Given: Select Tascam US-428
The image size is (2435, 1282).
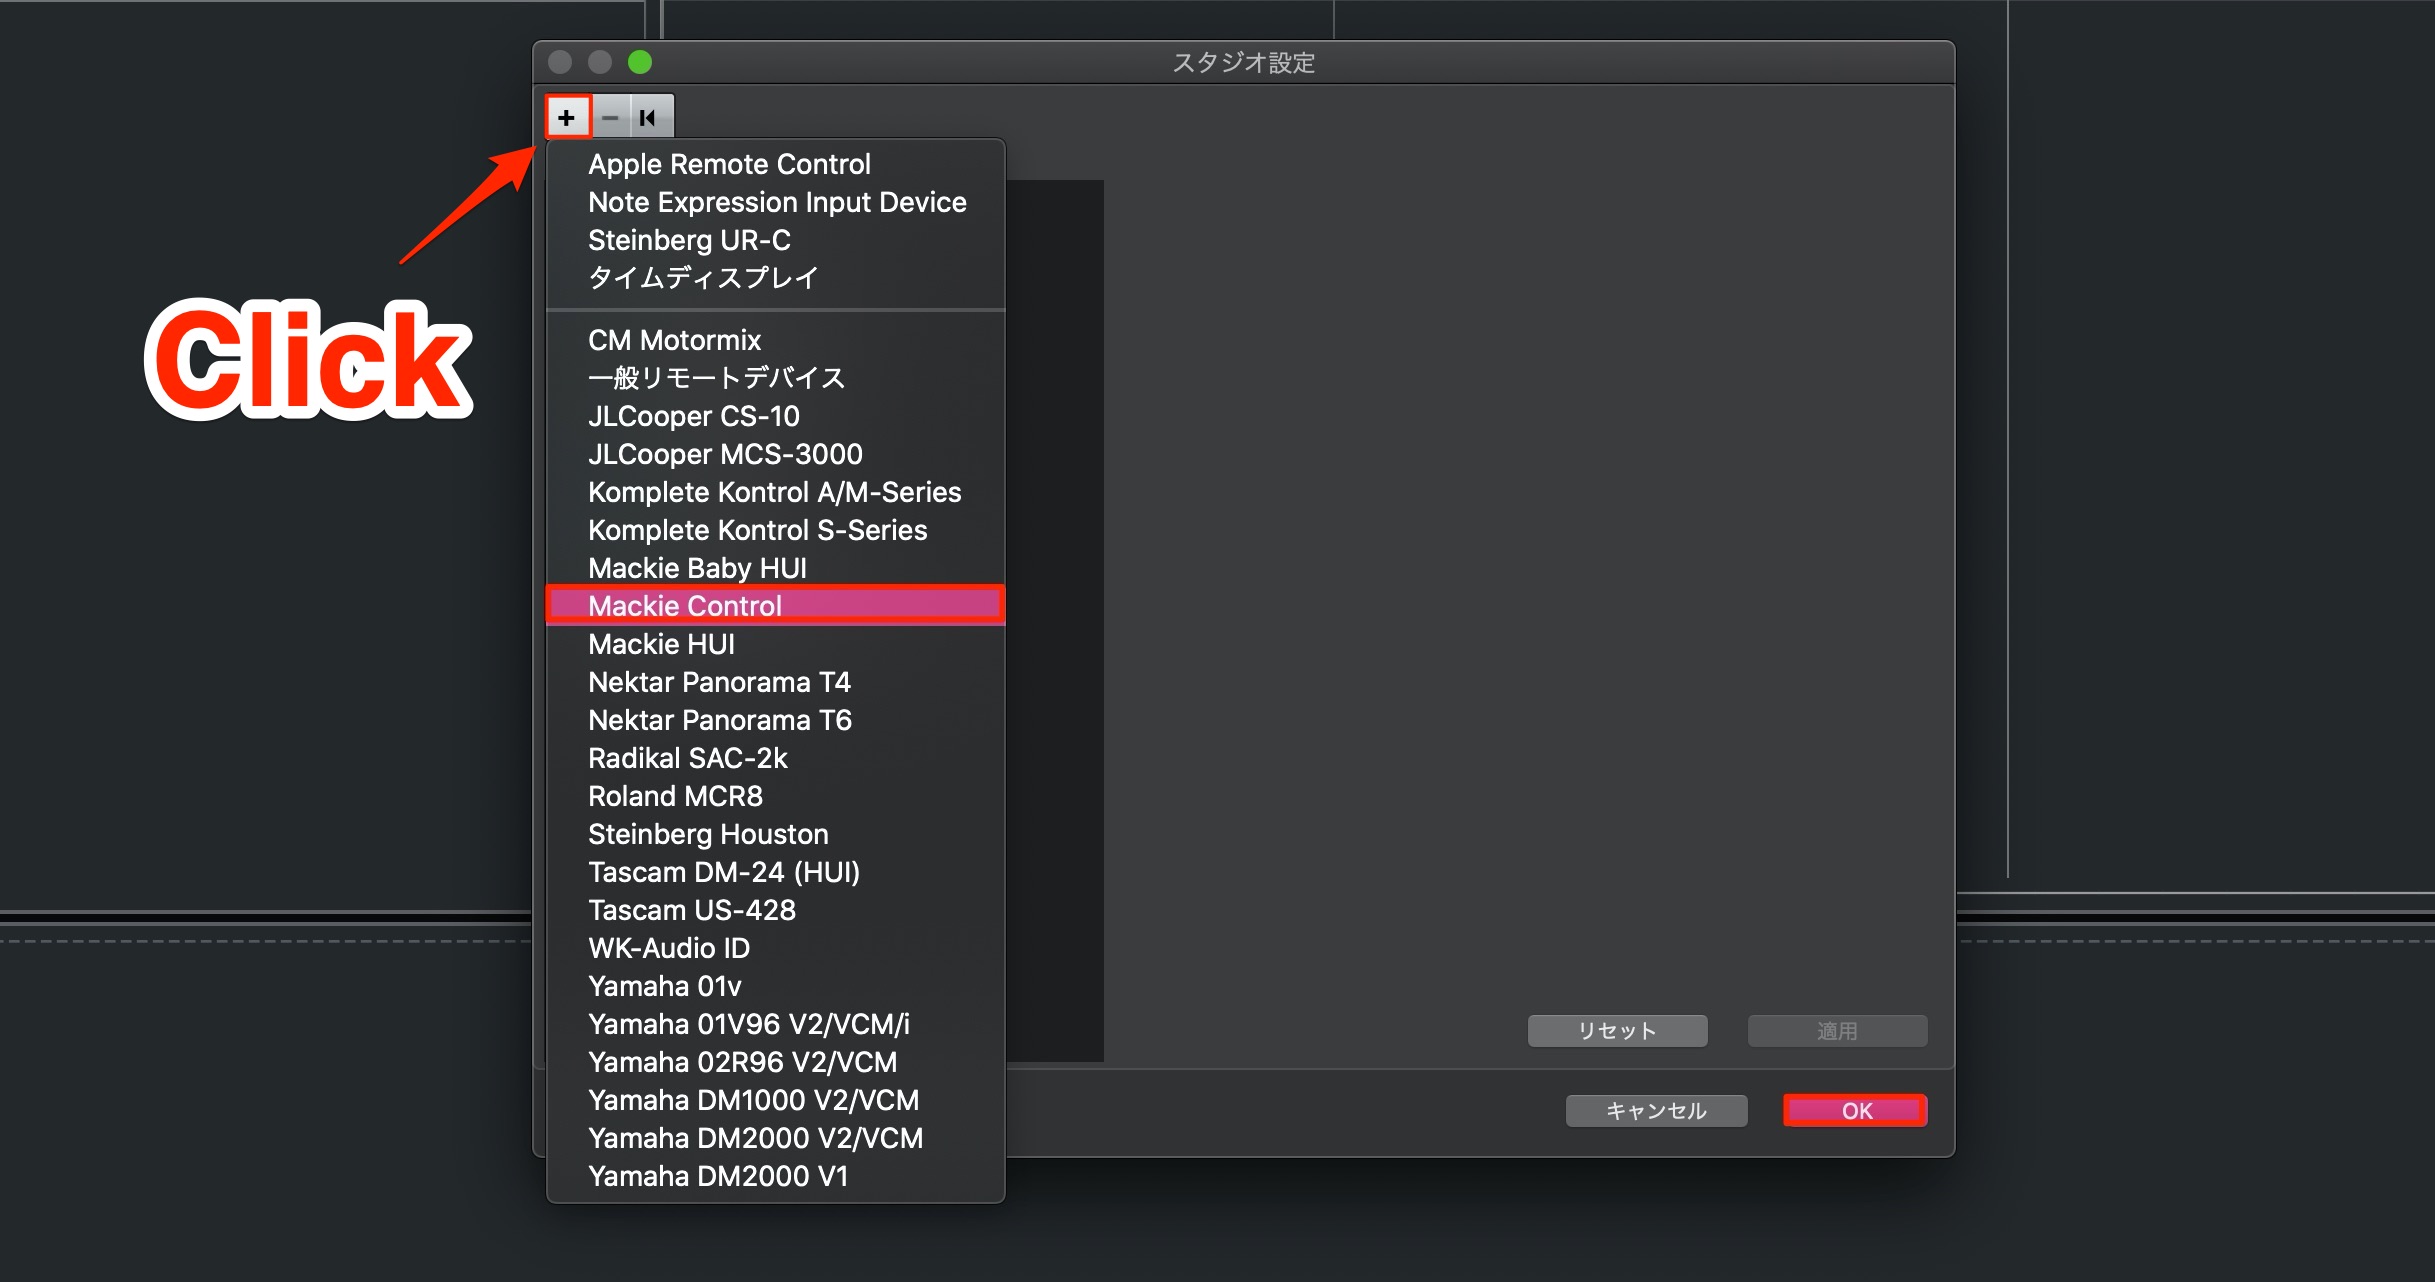Looking at the screenshot, I should (775, 910).
